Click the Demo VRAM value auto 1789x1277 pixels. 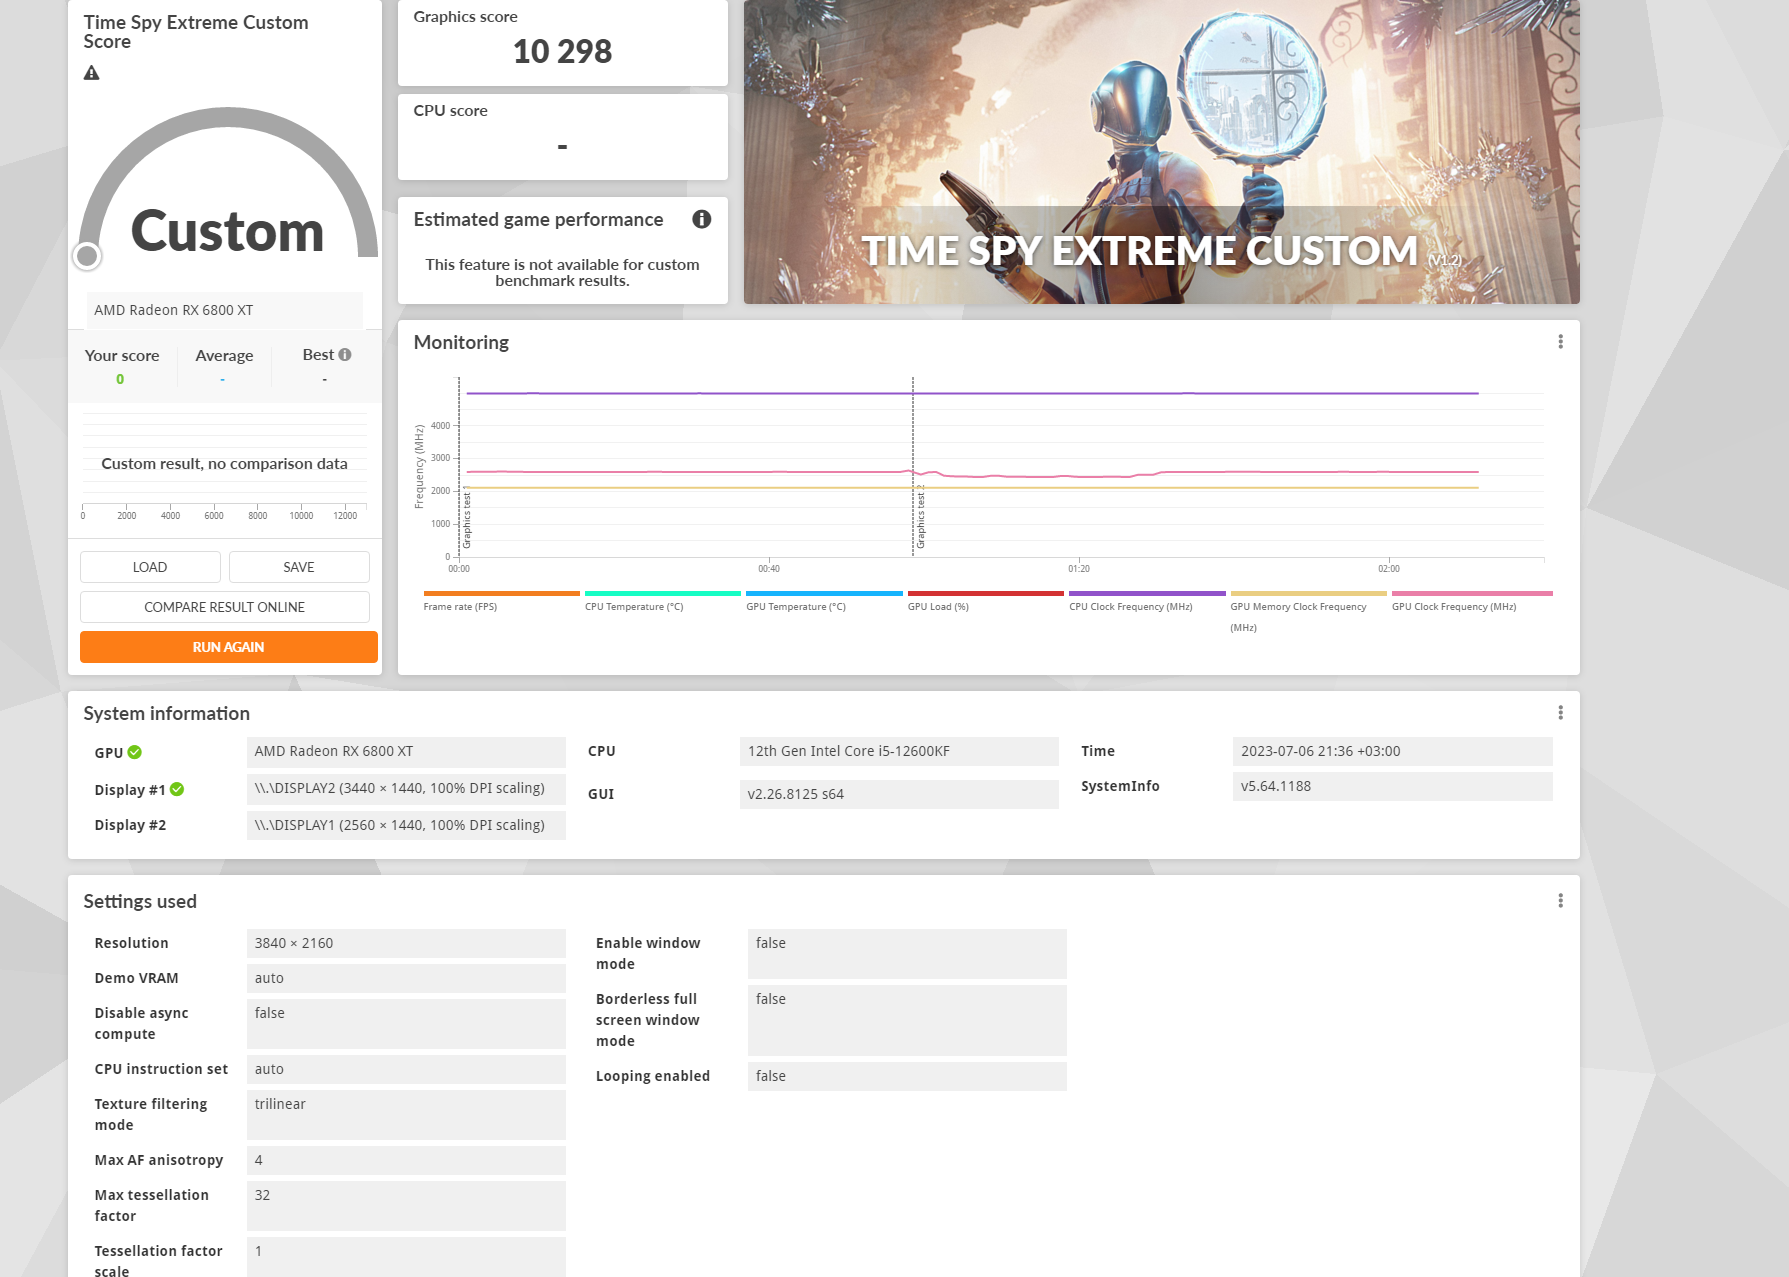[406, 978]
